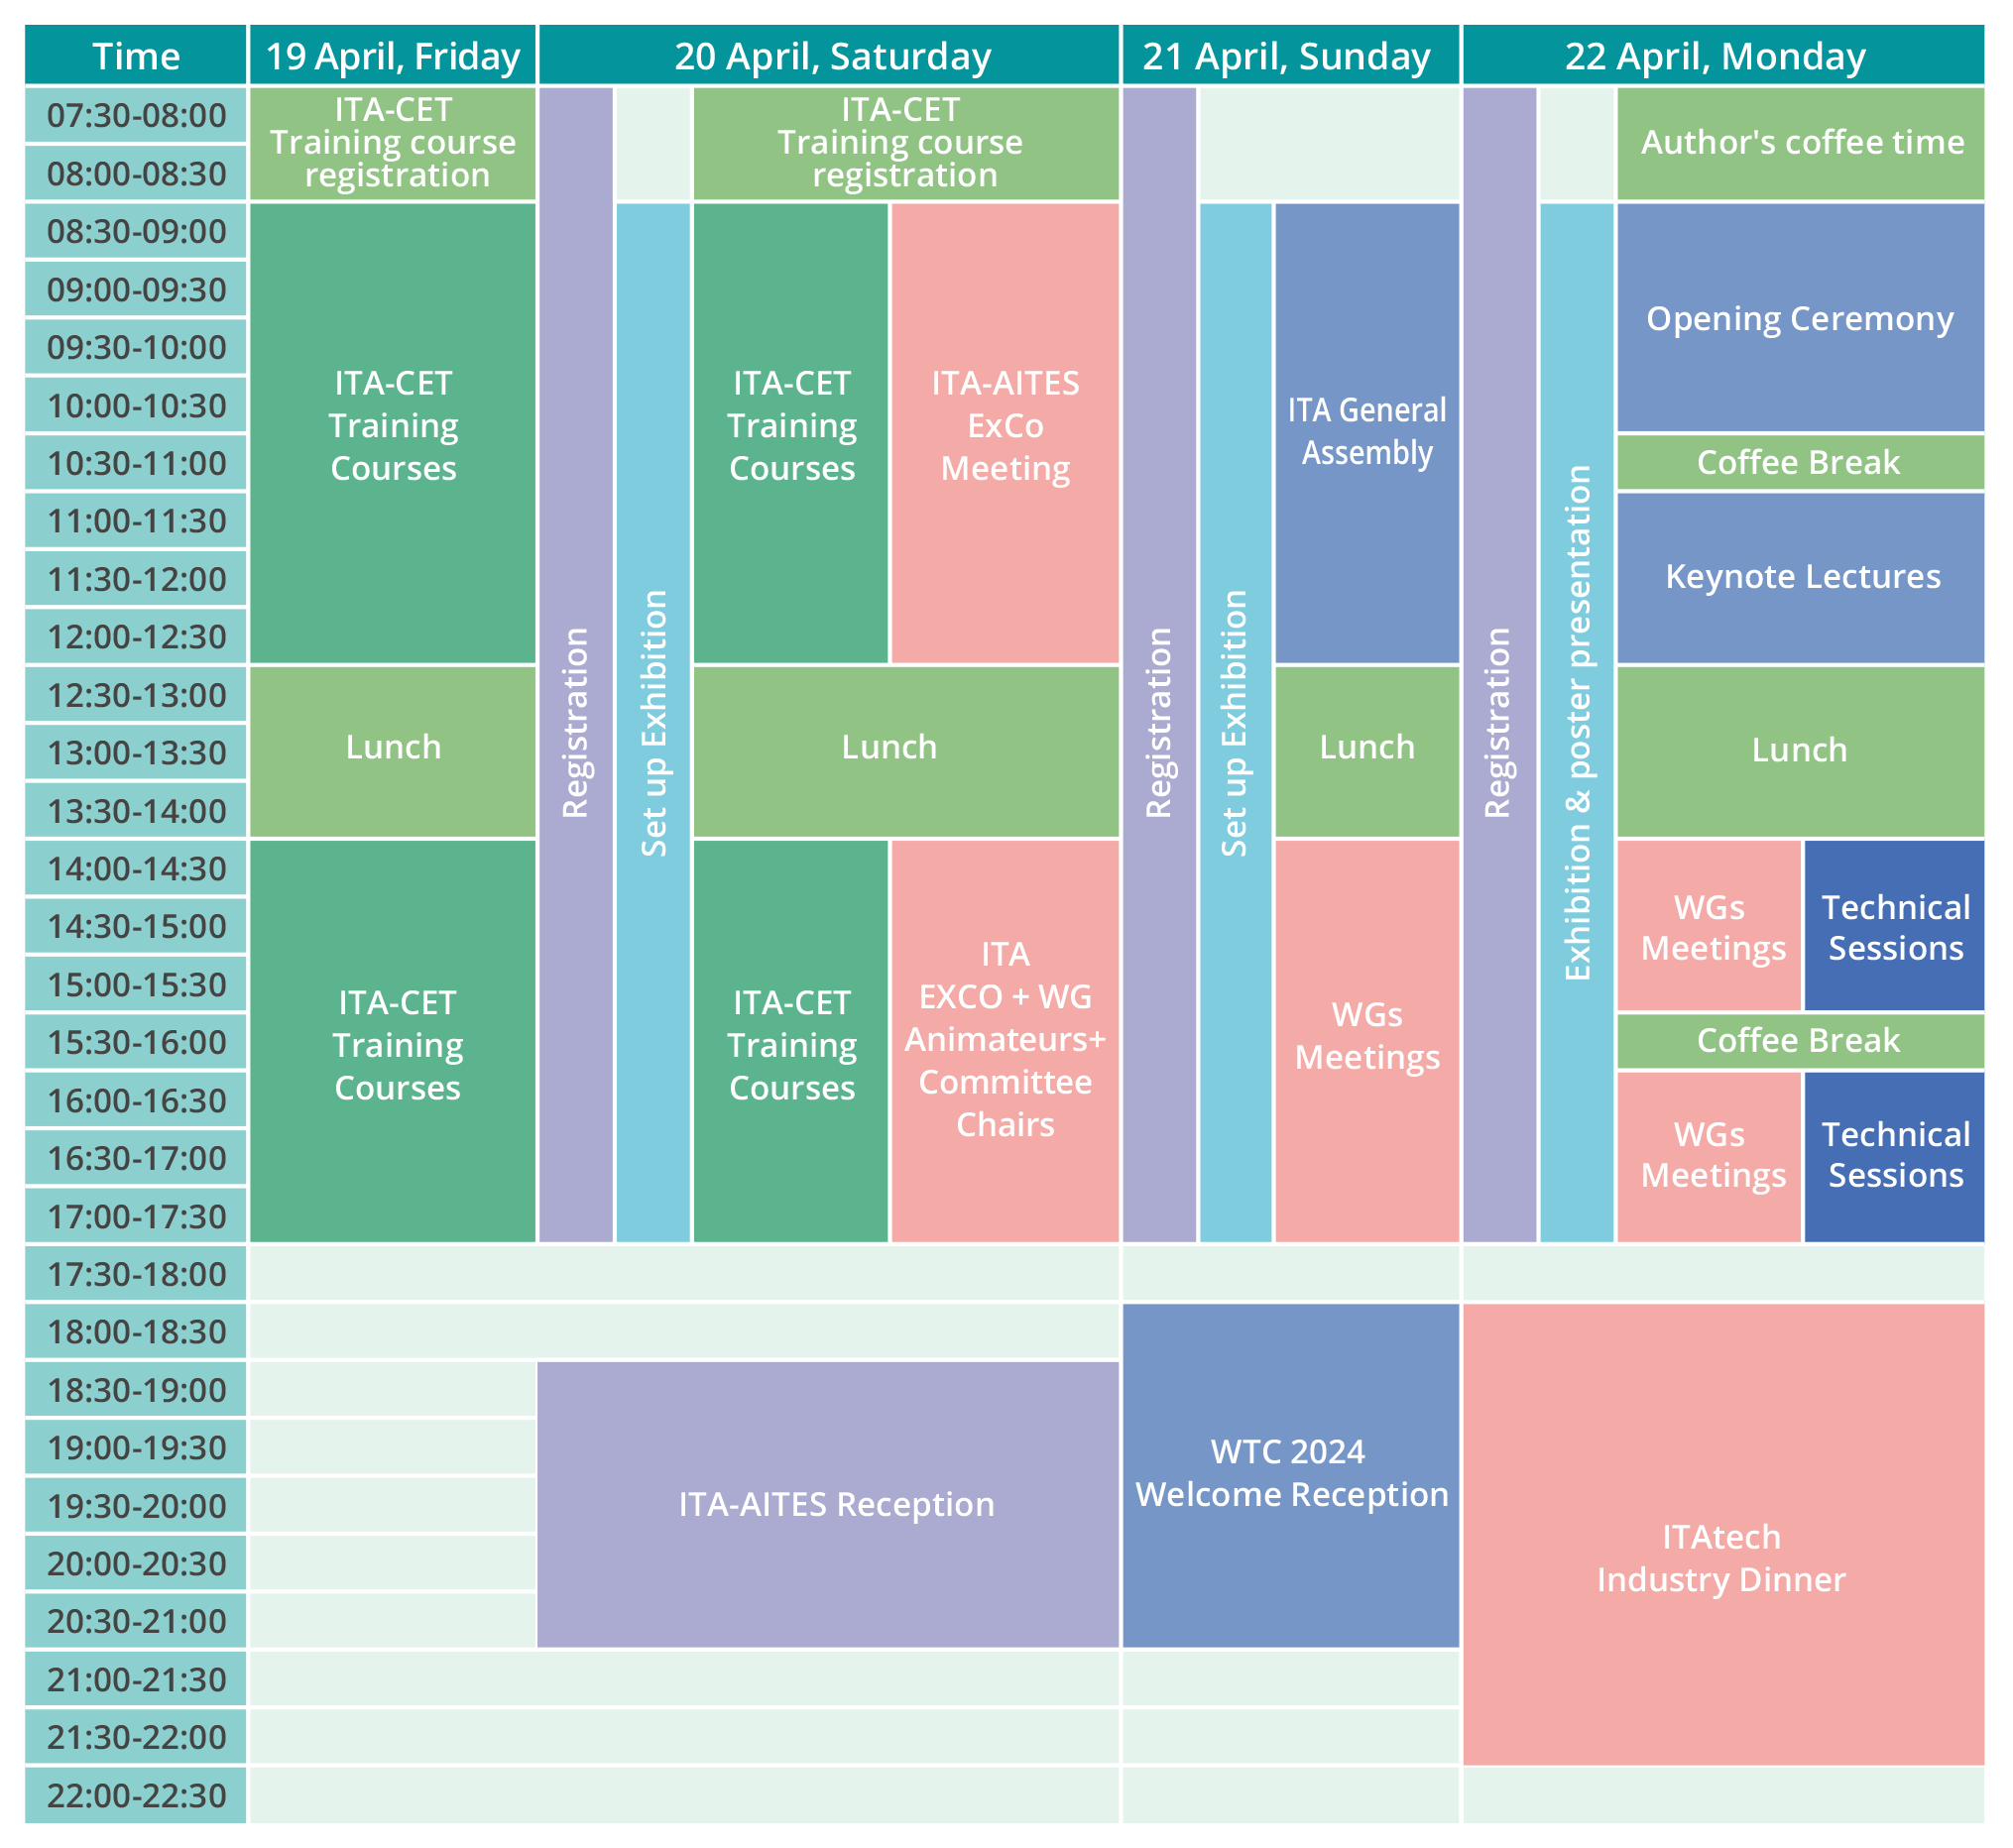The image size is (2013, 1848).
Task: Click the 13:00-13:30 time slot
Action: tap(136, 752)
